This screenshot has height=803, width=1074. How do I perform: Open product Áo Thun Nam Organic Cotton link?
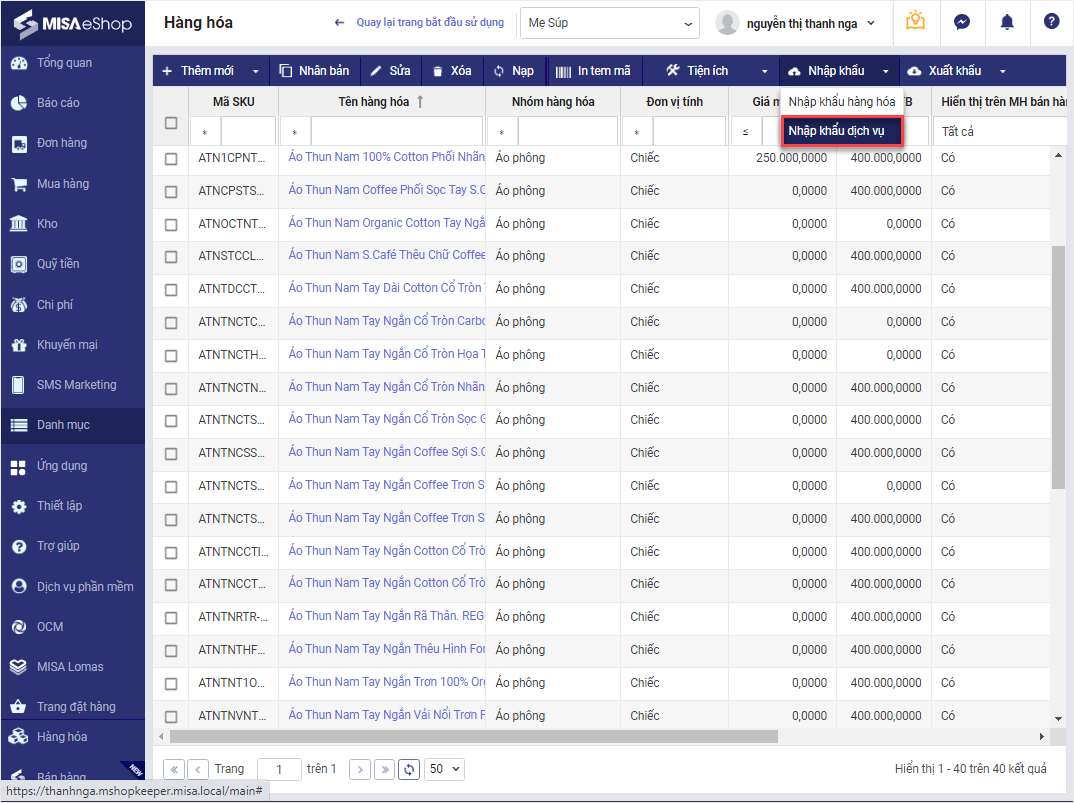[x=386, y=223]
